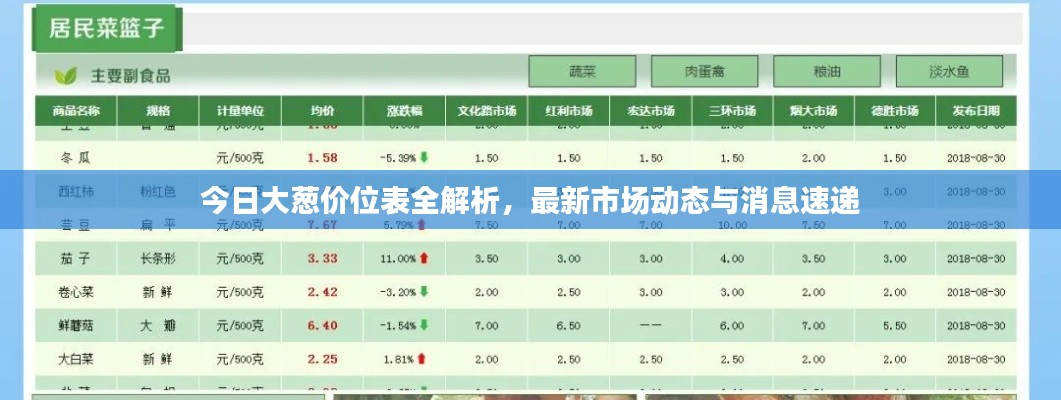The image size is (1061, 400).
Task: Click the 6.40 average price for 鲜蘑菇
Action: [x=322, y=326]
